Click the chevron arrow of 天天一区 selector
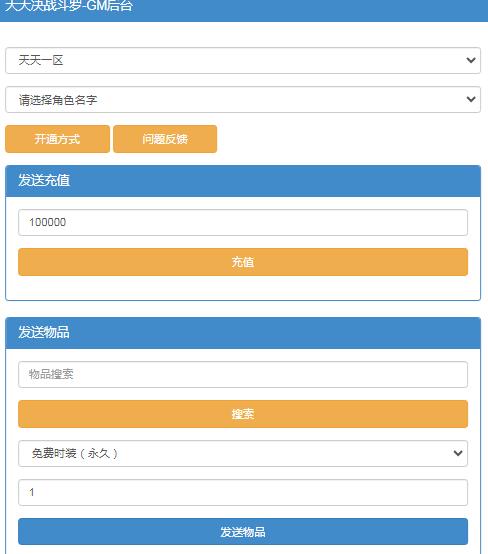 [471, 60]
